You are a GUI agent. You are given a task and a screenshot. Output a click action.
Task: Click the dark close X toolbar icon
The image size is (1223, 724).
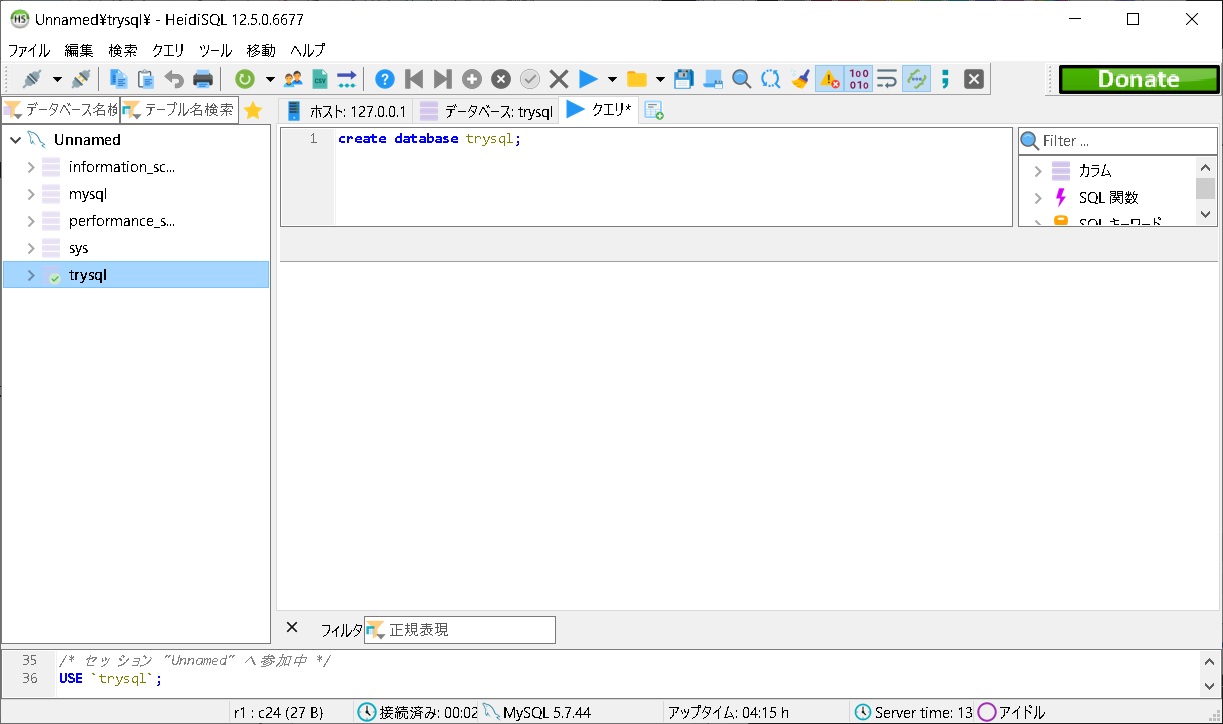(x=974, y=79)
